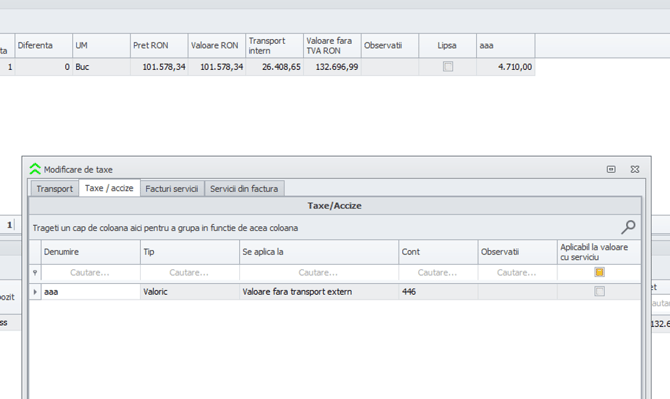The height and width of the screenshot is (399, 670).
Task: Sort by the Tip column header
Action: (190, 252)
